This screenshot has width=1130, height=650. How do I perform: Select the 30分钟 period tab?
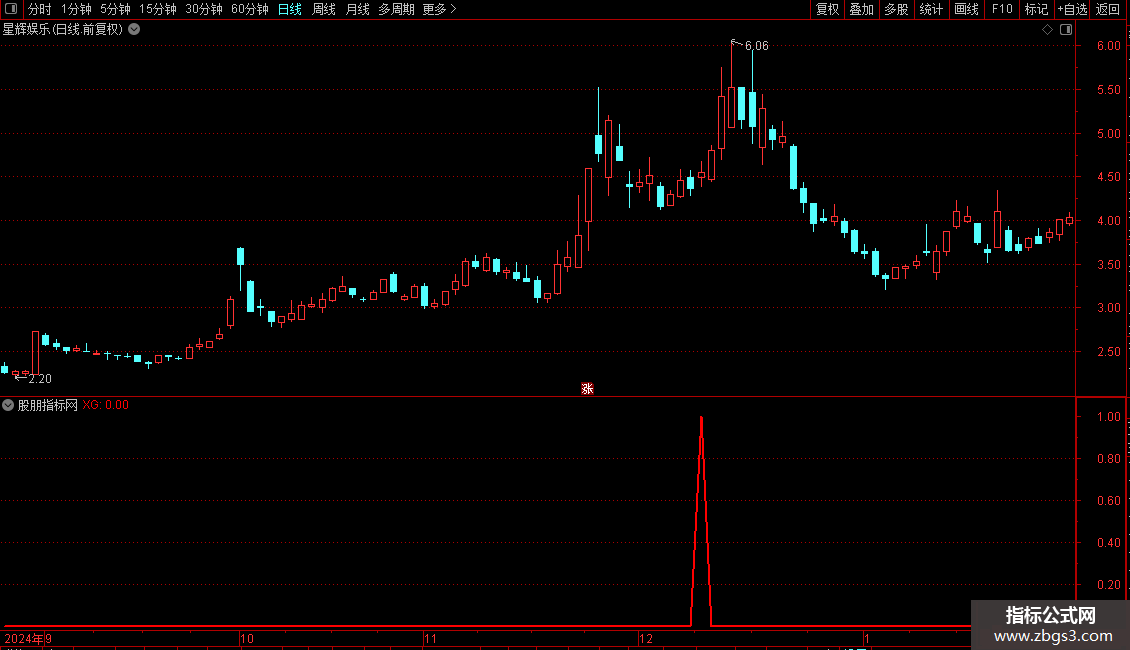point(204,9)
